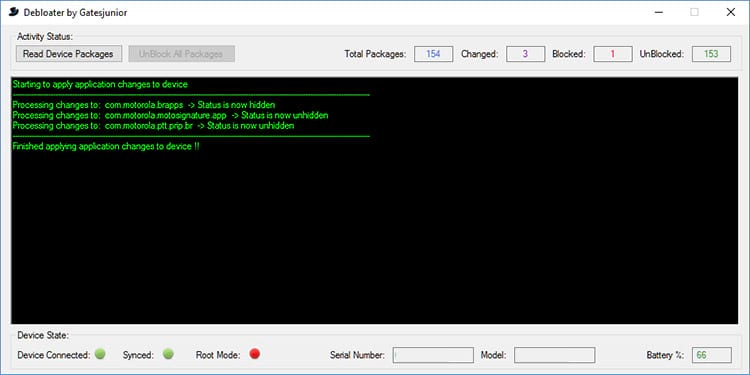Click the 'Debloater by Gatesjunior' window title
The width and height of the screenshot is (750, 375).
tap(76, 13)
